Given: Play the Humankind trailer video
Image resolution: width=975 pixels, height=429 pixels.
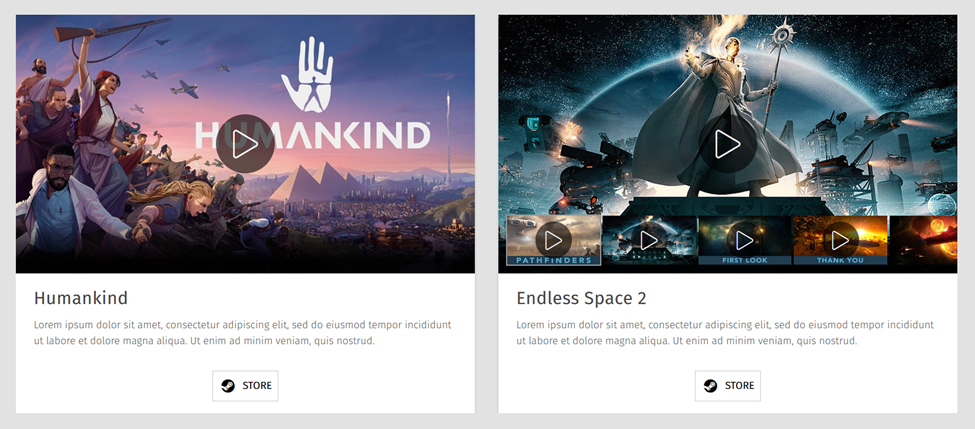Looking at the screenshot, I should tap(245, 144).
